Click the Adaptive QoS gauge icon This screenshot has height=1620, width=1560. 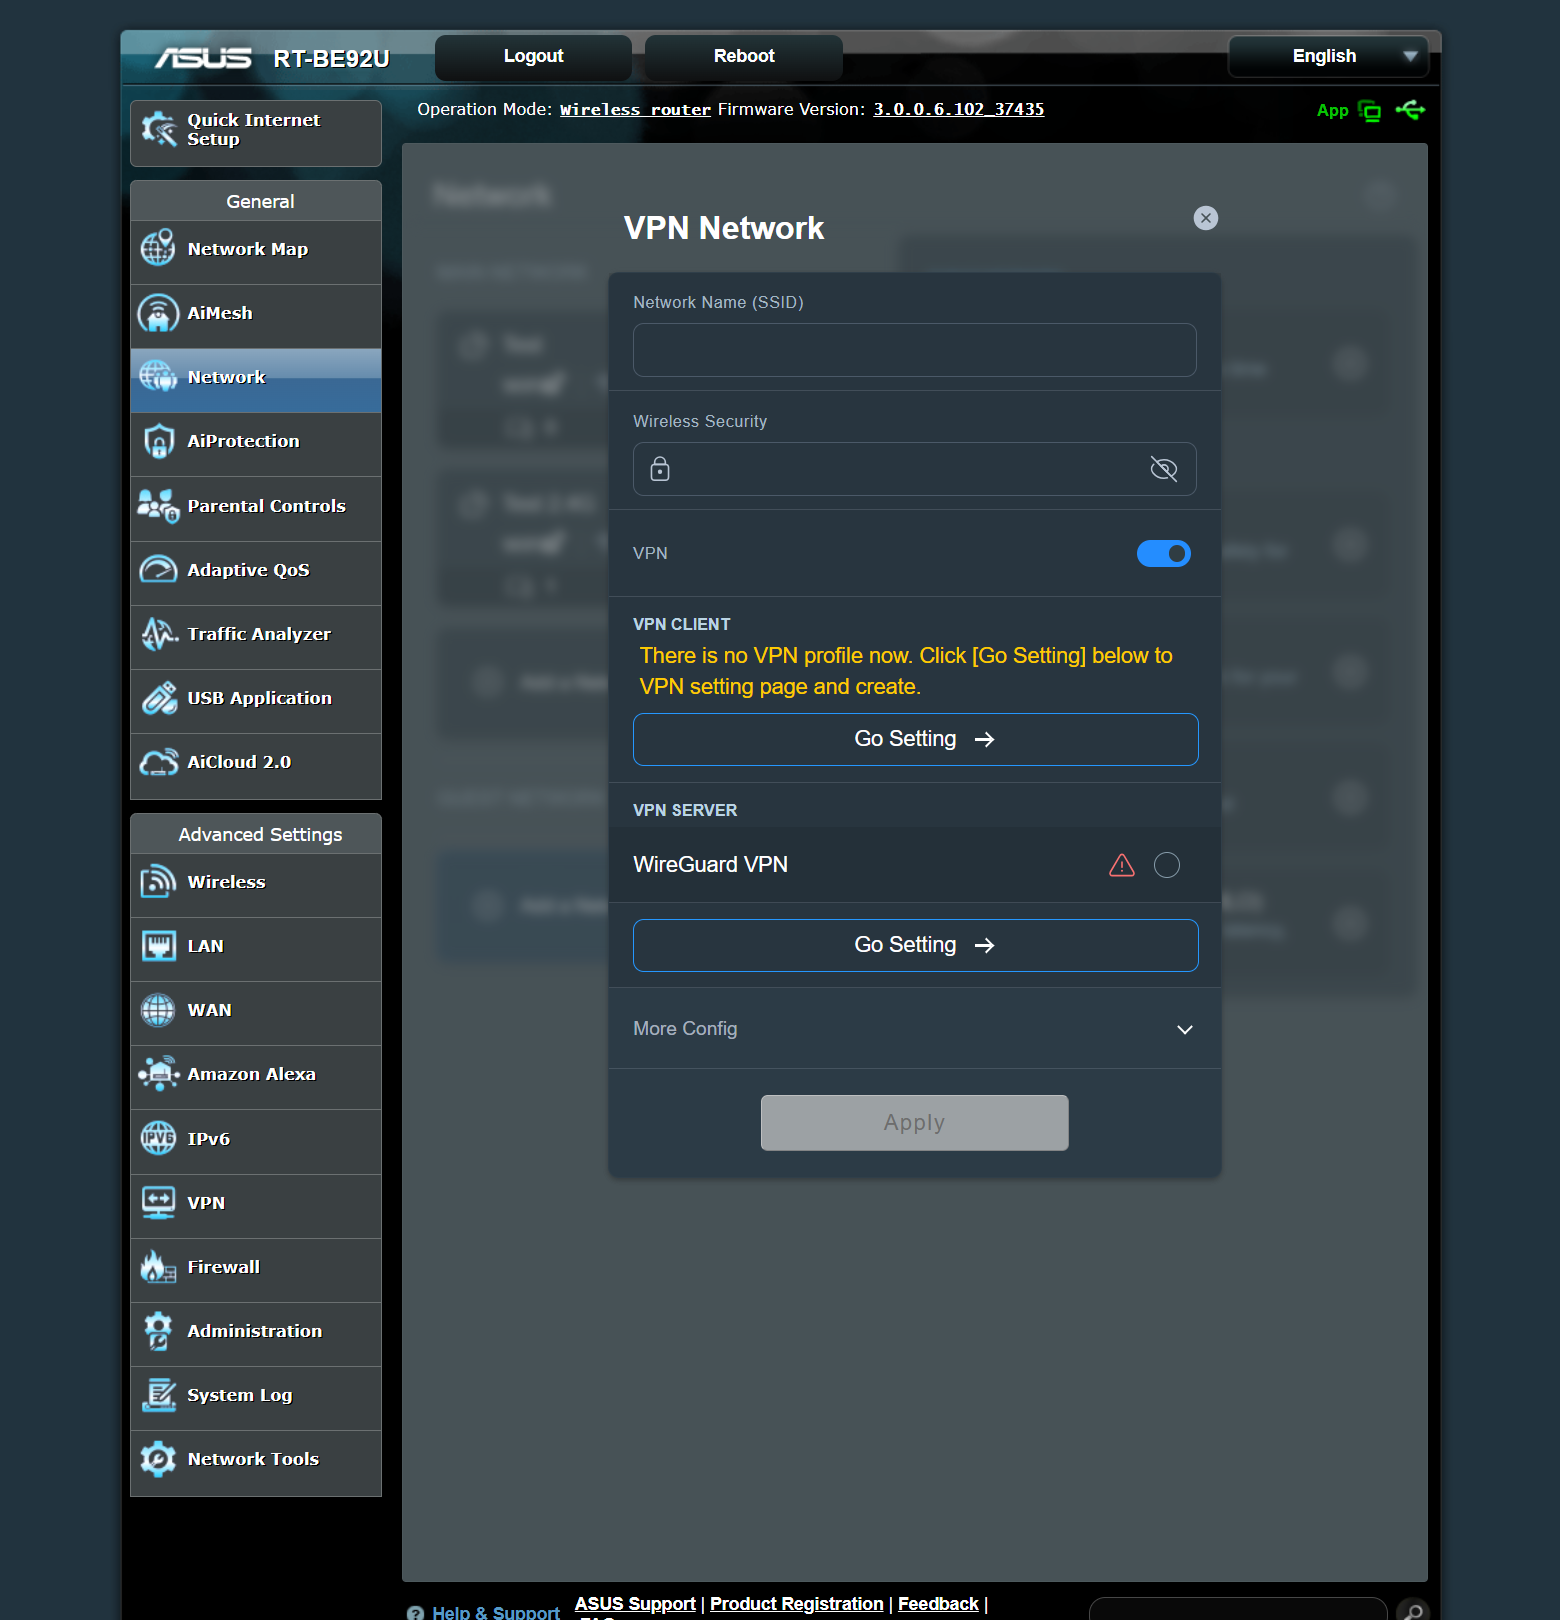coord(158,570)
